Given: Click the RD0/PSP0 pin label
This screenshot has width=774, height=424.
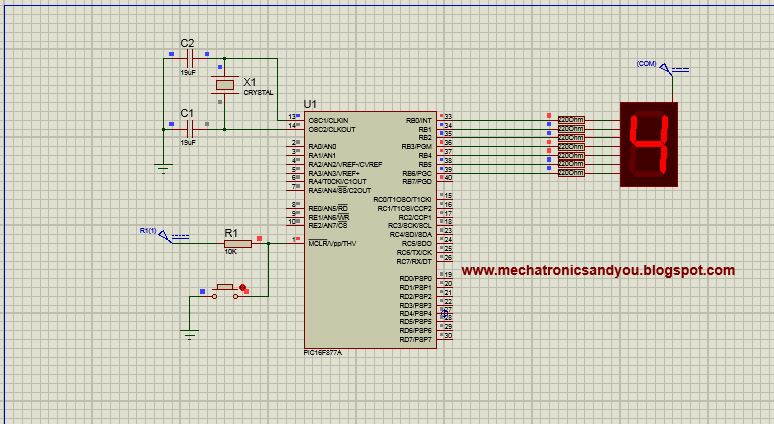Looking at the screenshot, I should point(416,278).
